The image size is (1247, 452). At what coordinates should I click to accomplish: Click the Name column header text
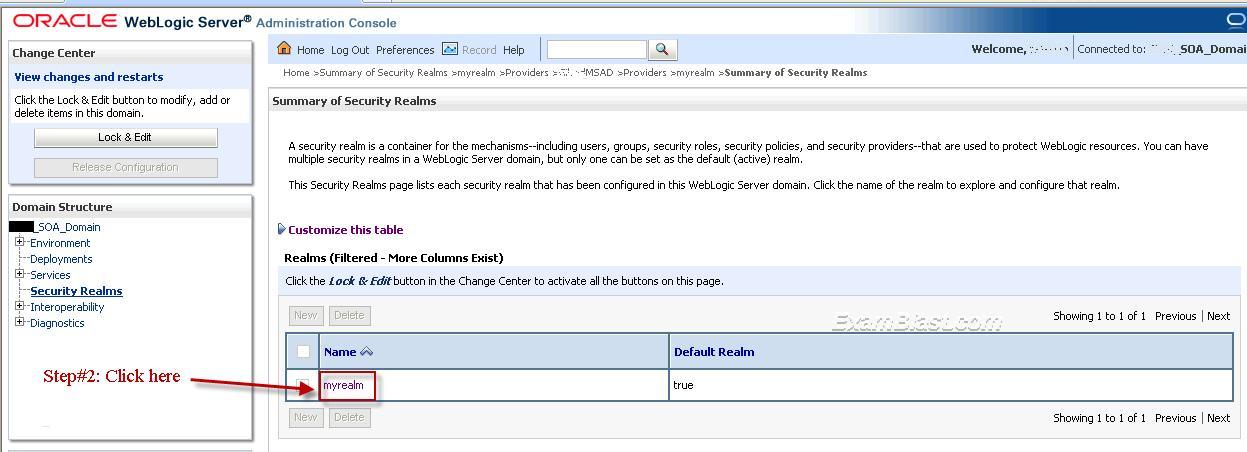pyautogui.click(x=340, y=352)
